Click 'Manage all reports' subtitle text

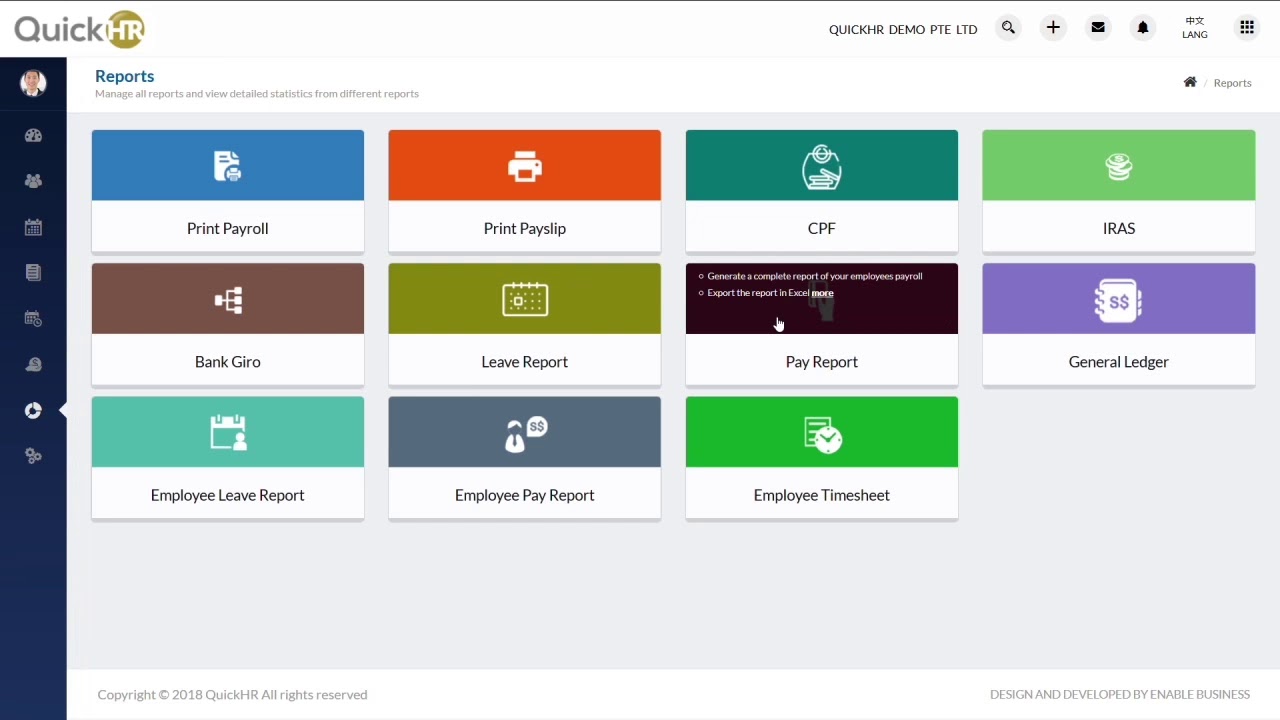tap(257, 94)
